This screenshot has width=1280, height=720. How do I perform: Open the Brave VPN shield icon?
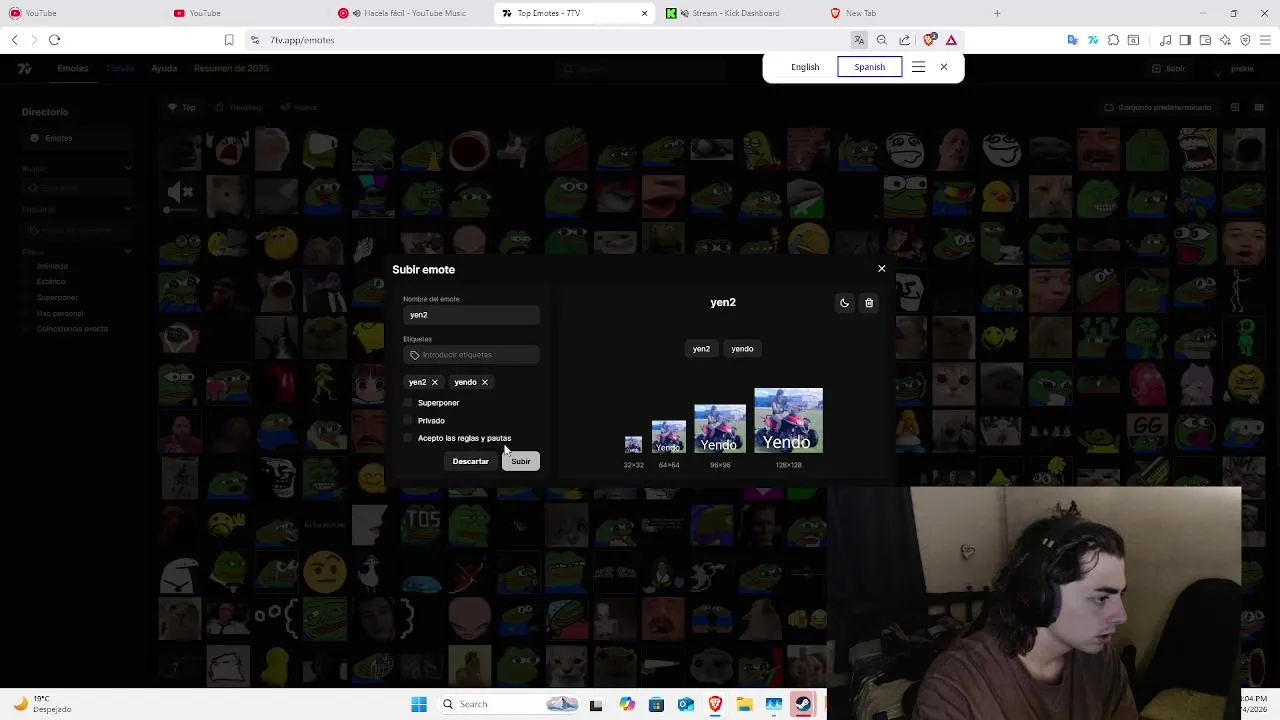(1245, 40)
